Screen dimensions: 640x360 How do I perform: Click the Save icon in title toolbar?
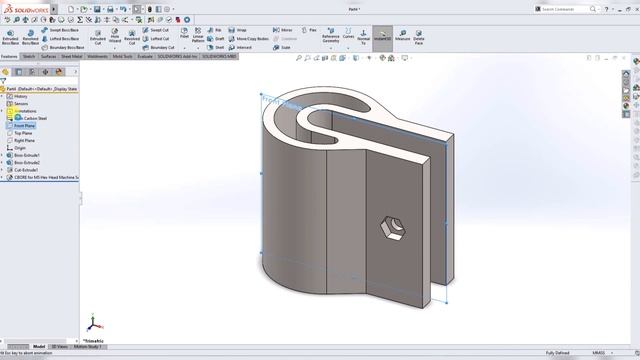coord(97,9)
